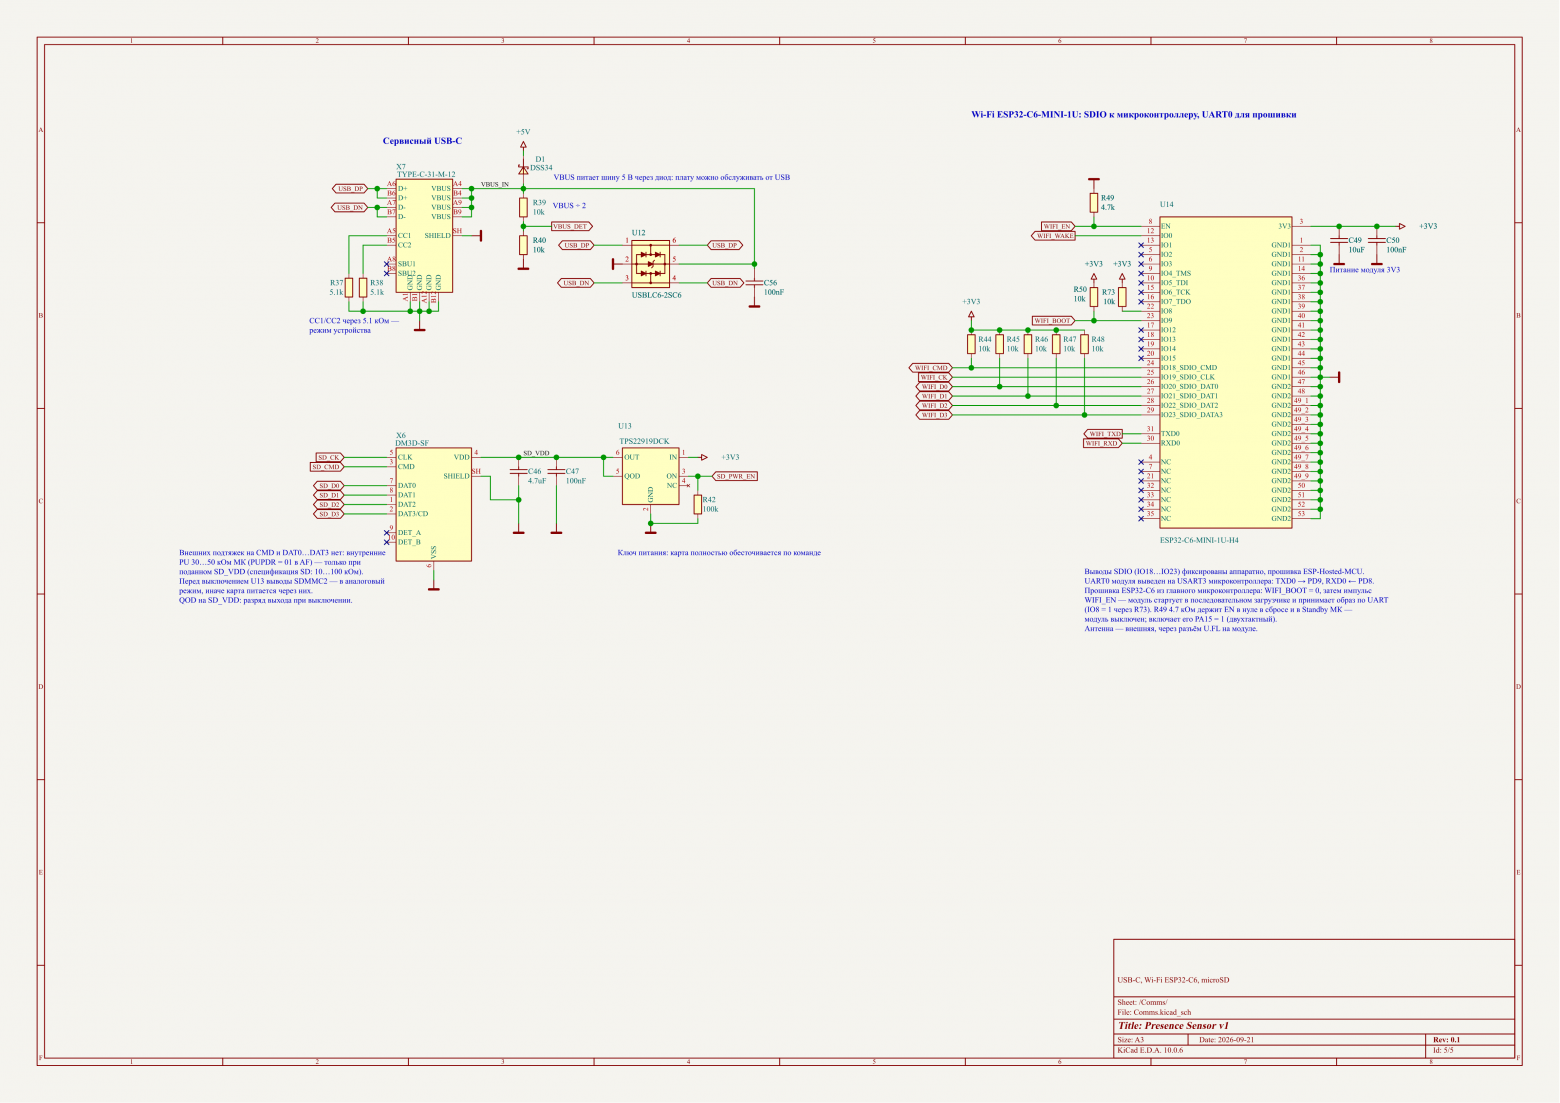Select the X6 DM3D-SF card socket symbol

[x=433, y=504]
